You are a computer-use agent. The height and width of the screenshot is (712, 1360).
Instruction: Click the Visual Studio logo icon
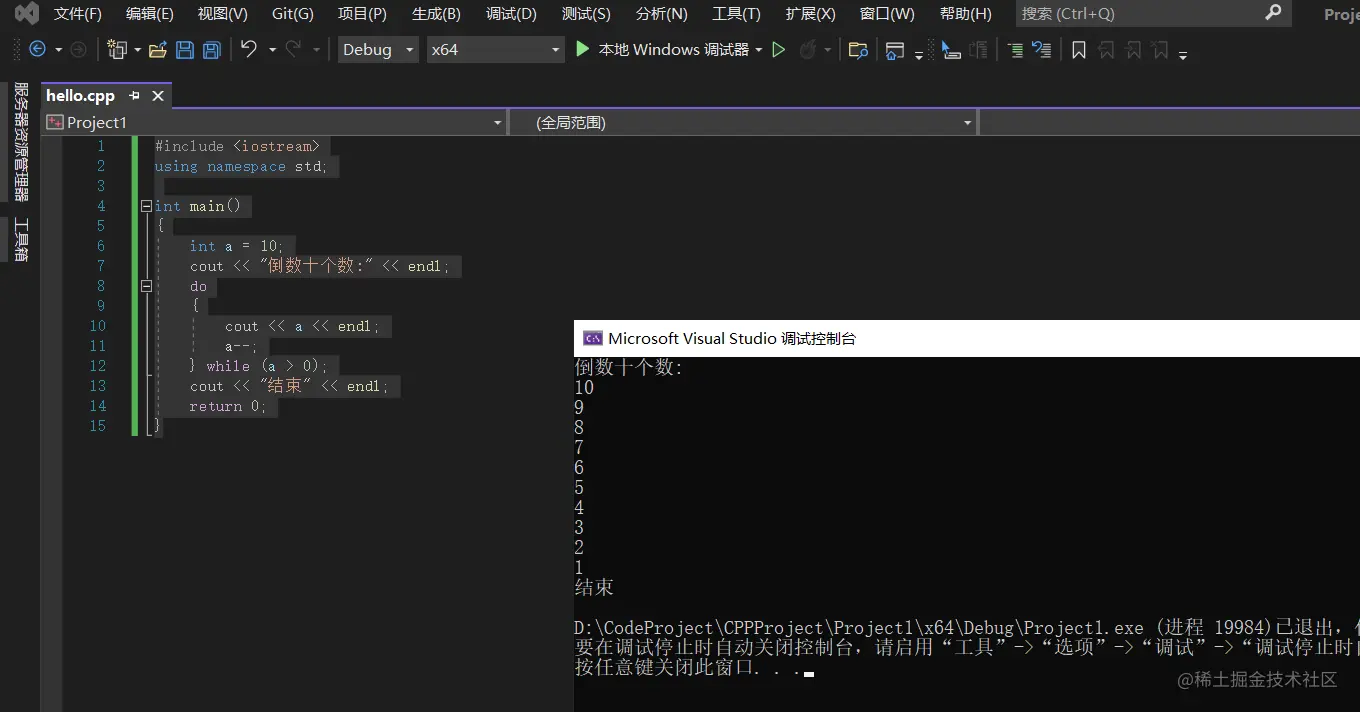[26, 13]
